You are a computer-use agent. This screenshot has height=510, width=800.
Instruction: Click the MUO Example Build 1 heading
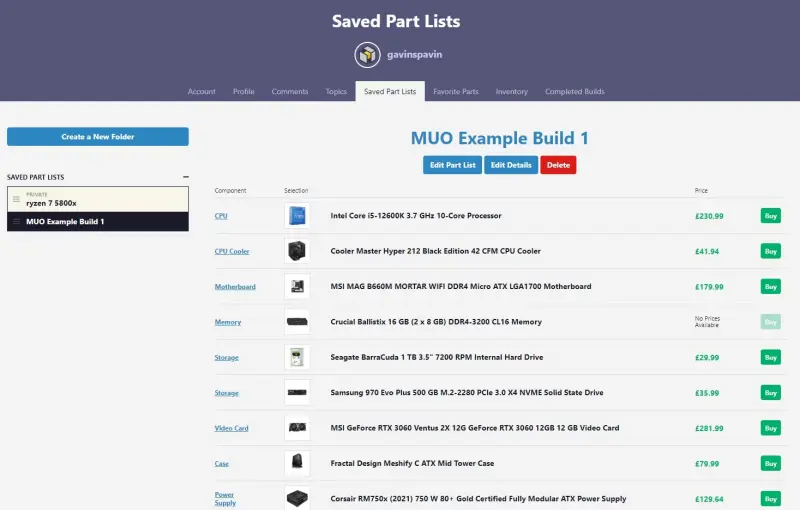[499, 138]
